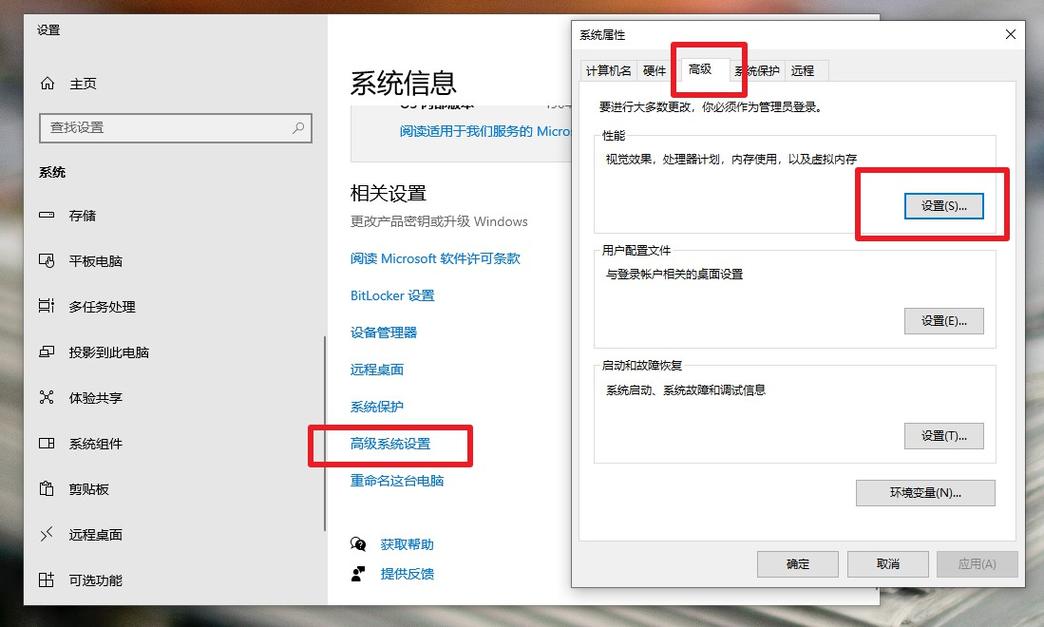Click the 重命名这台电脑 link
1044x627 pixels.
tap(397, 481)
